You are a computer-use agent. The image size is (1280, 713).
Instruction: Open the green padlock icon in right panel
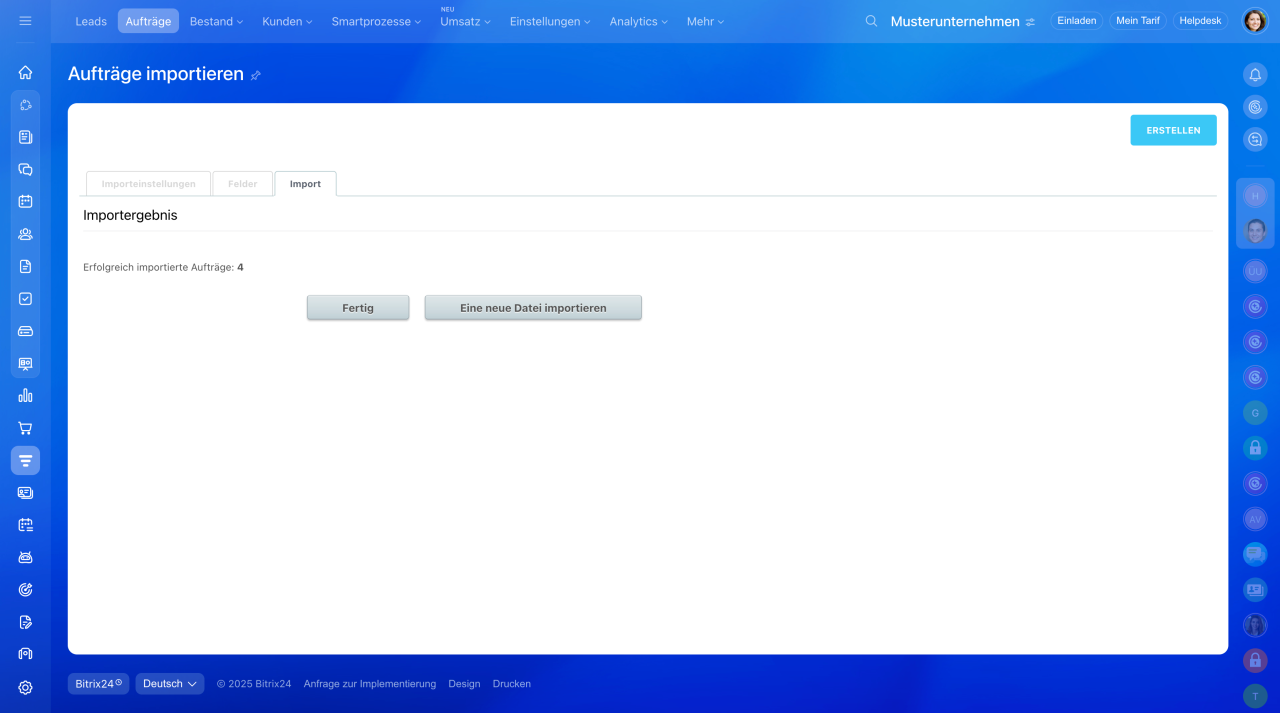[x=1255, y=448]
